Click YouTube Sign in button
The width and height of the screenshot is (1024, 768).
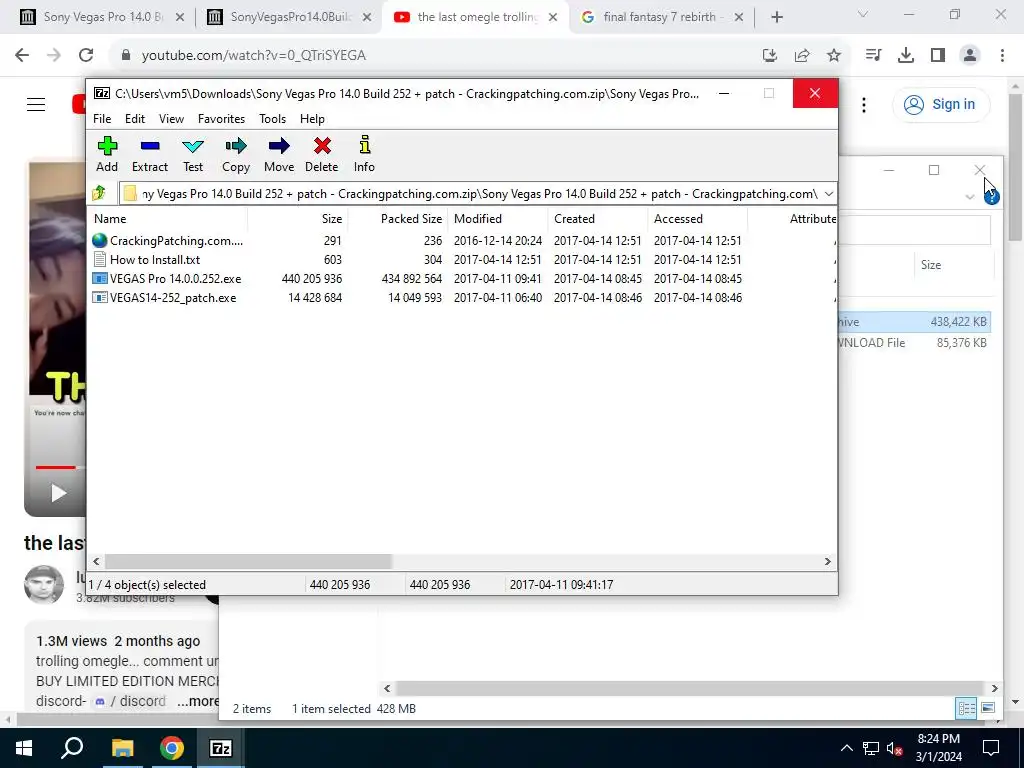pyautogui.click(x=940, y=104)
